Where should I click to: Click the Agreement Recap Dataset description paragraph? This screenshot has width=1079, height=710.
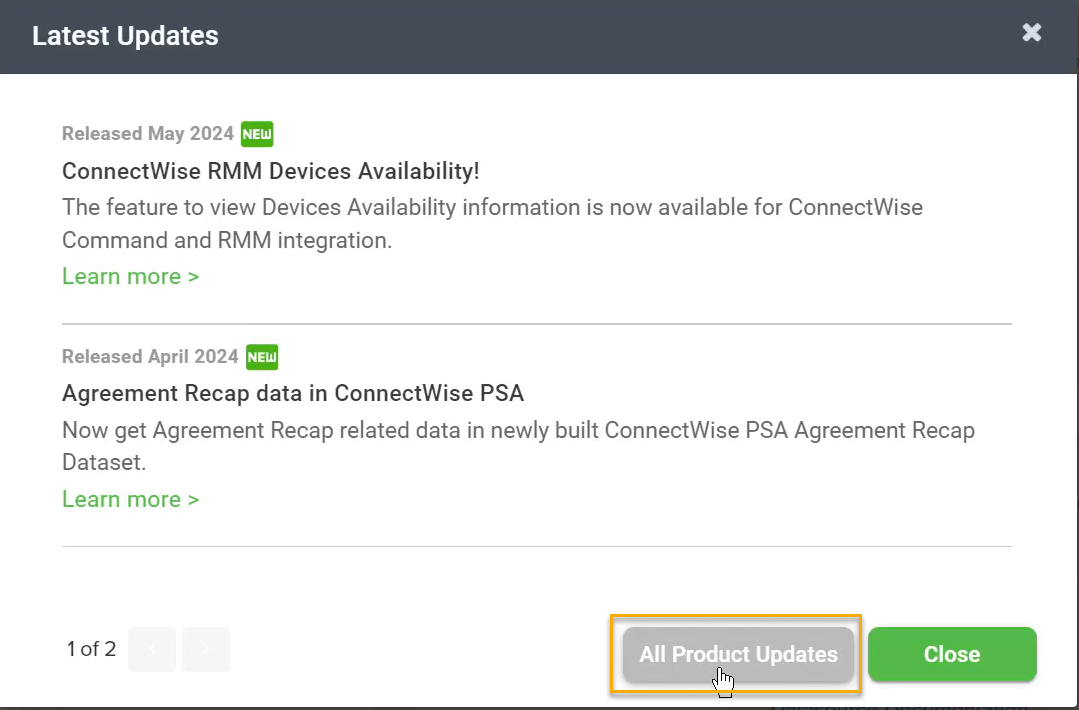point(518,447)
